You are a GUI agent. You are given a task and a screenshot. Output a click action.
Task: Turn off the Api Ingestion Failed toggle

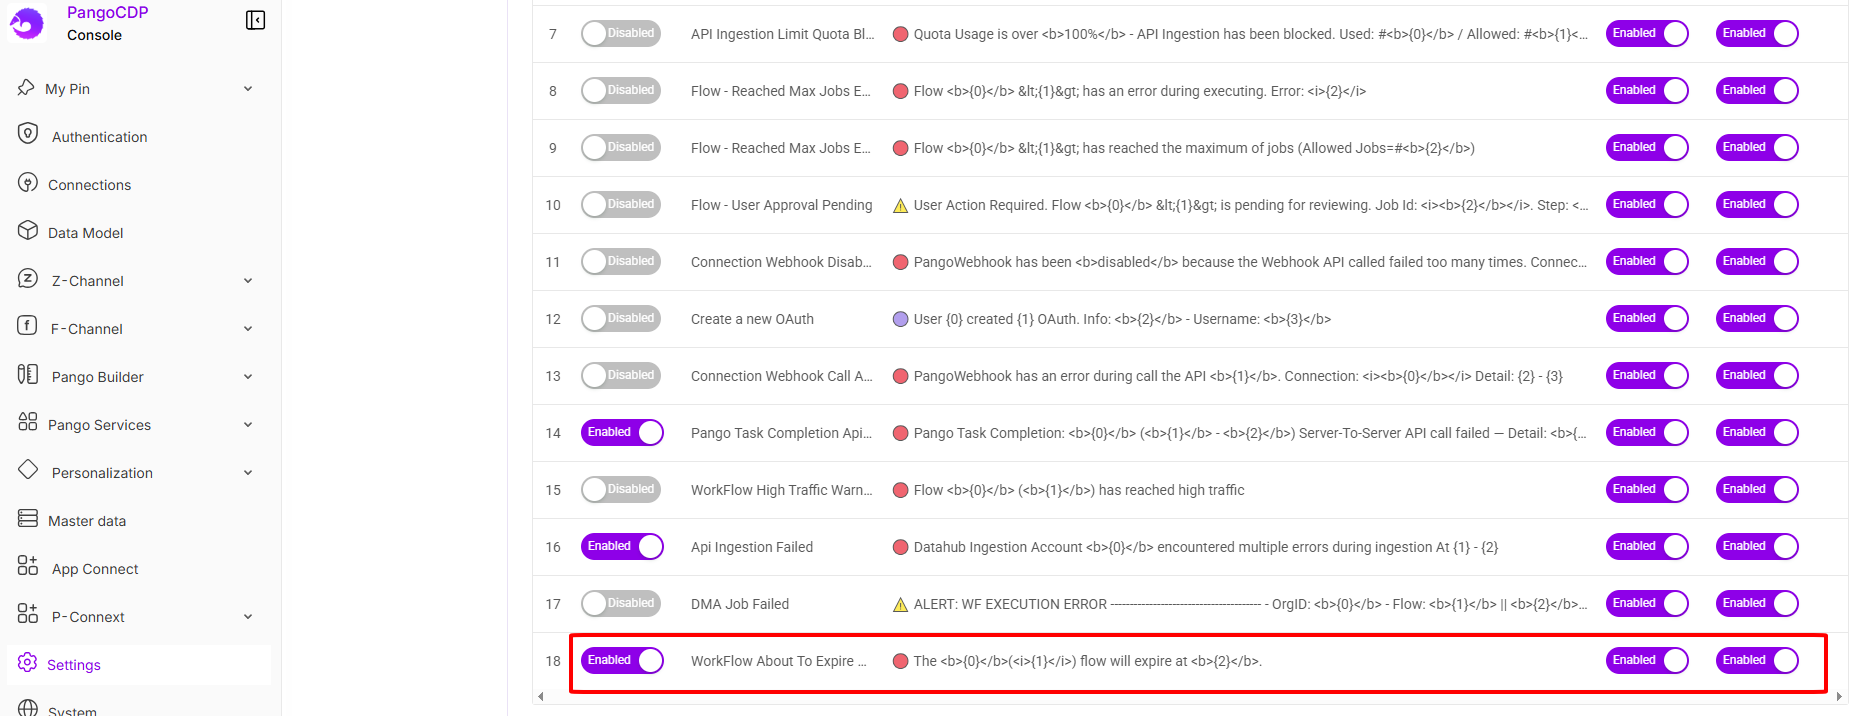click(622, 547)
